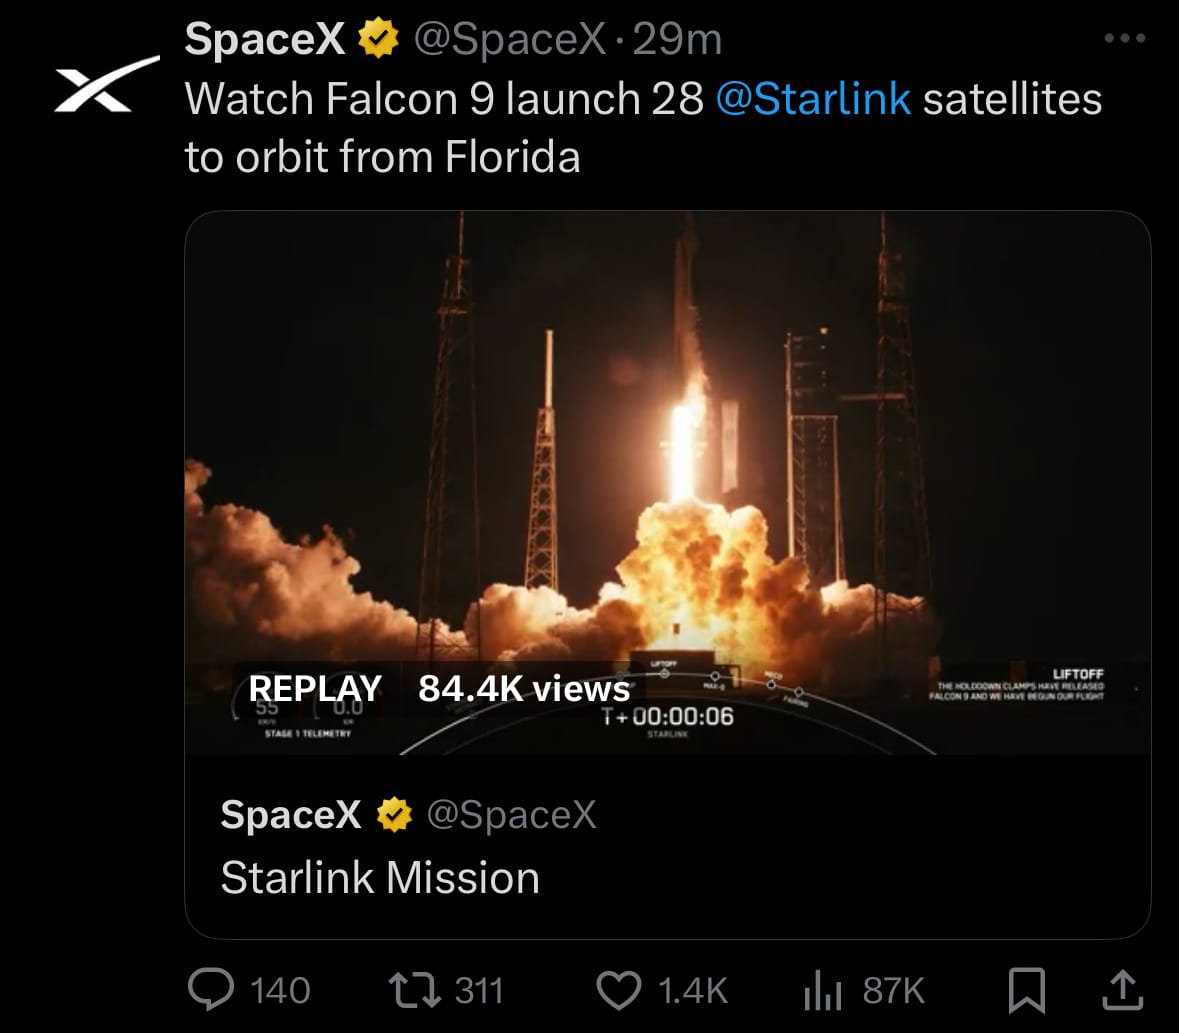Open the SpaceX profile avatar logo
1179x1033 pixels.
tap(107, 84)
